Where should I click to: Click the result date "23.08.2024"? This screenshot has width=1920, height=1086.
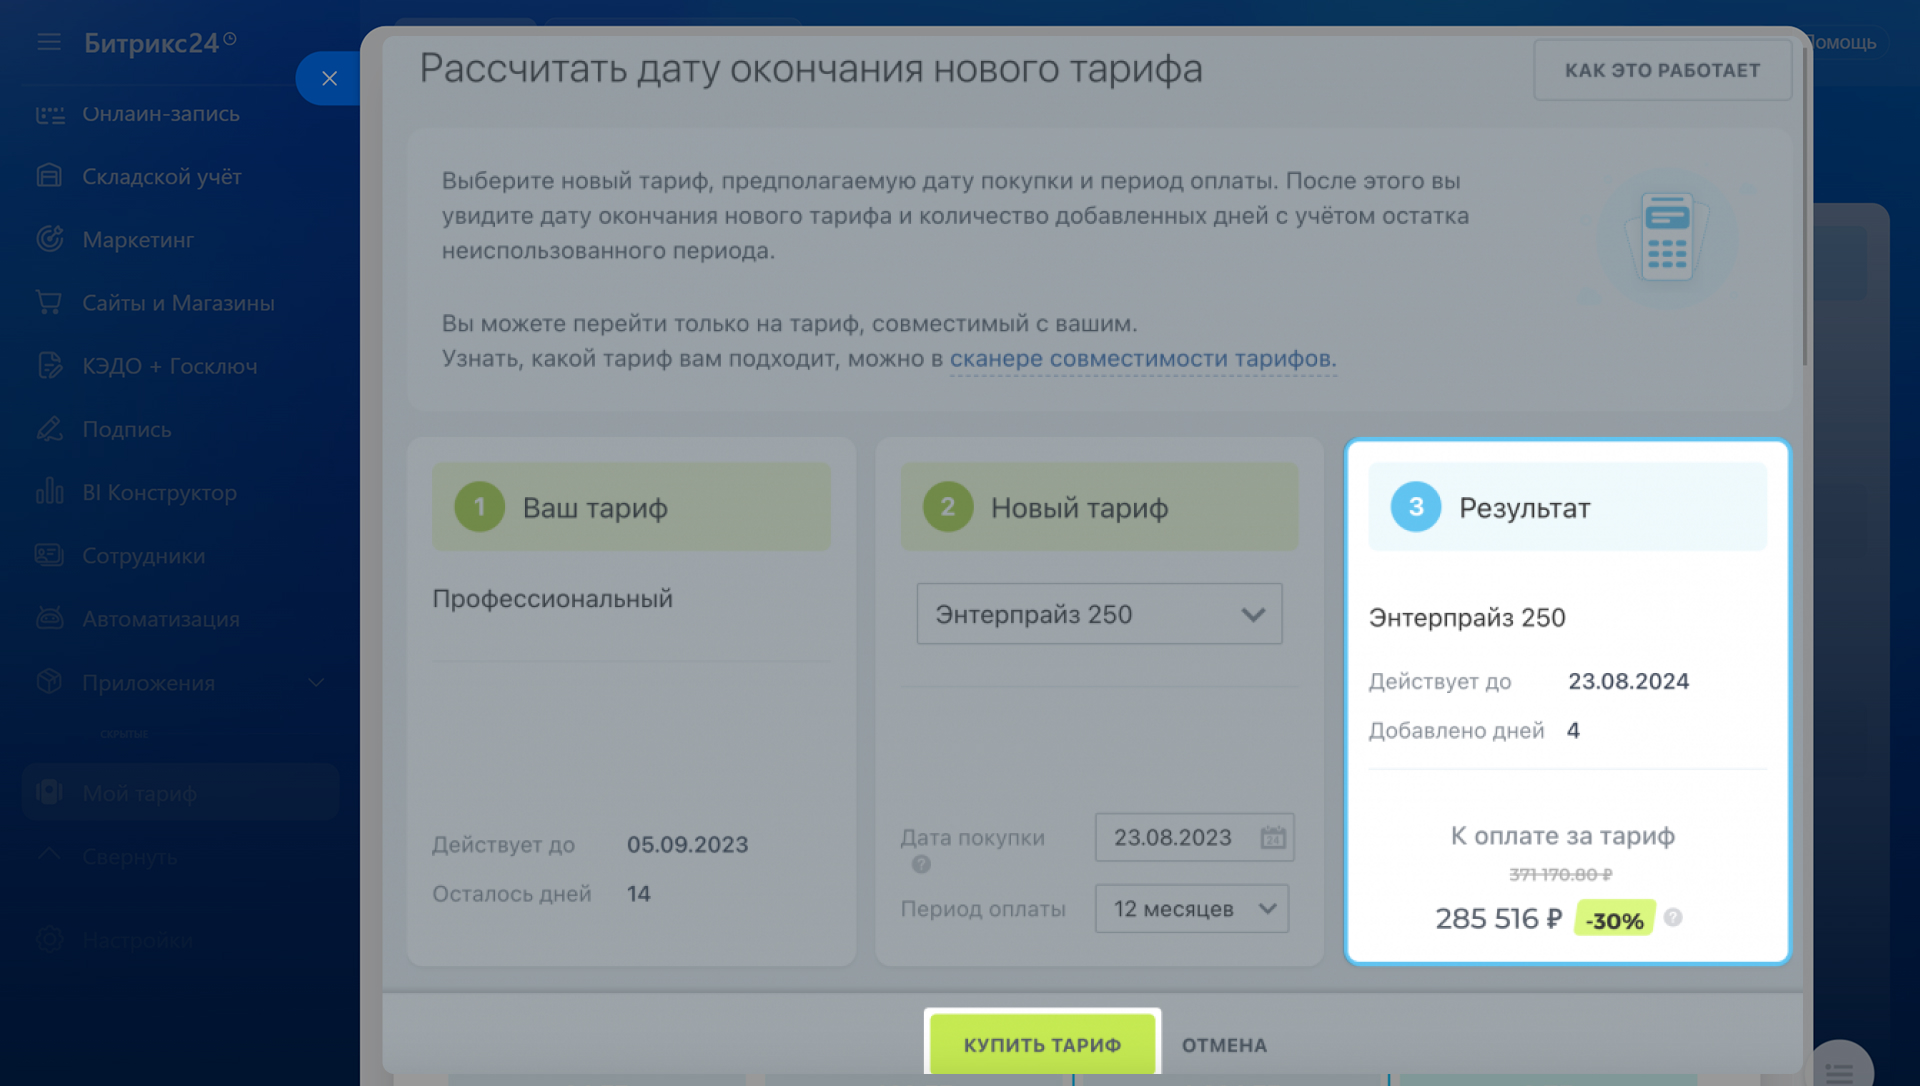pos(1628,681)
